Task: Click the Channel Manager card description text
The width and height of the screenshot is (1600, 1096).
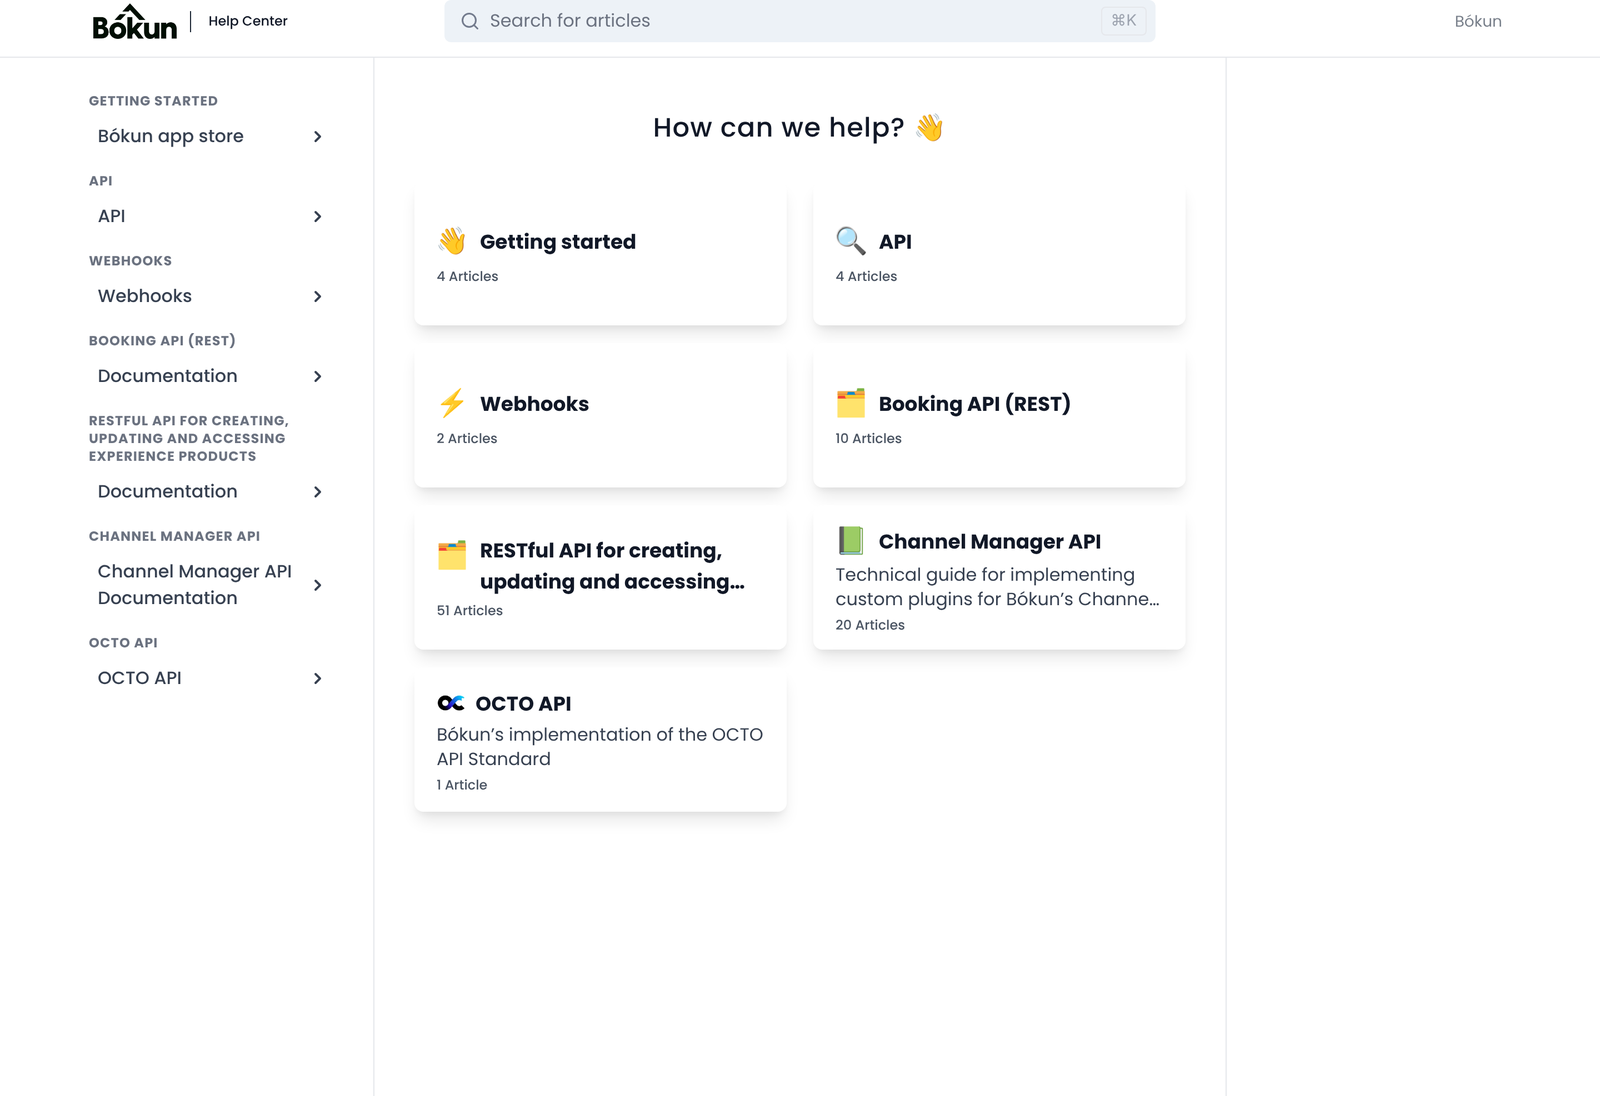Action: (x=998, y=587)
